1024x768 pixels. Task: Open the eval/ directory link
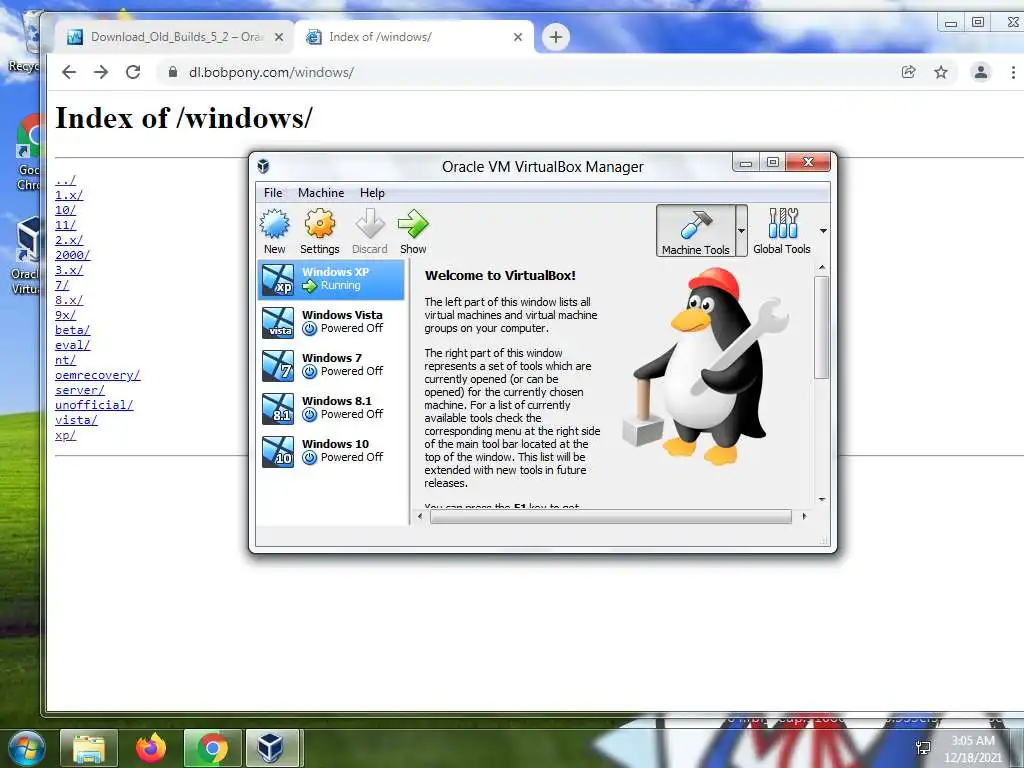[x=72, y=345]
